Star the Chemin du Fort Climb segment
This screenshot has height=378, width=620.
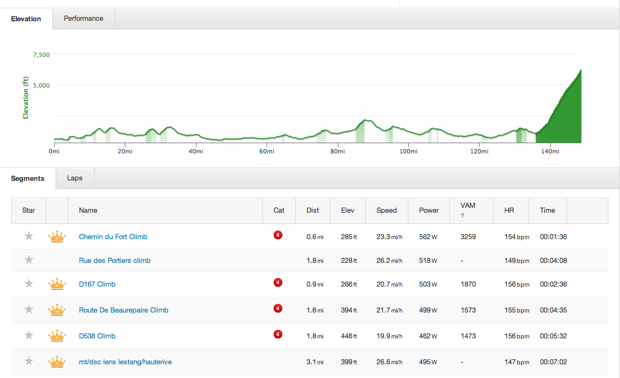28,236
